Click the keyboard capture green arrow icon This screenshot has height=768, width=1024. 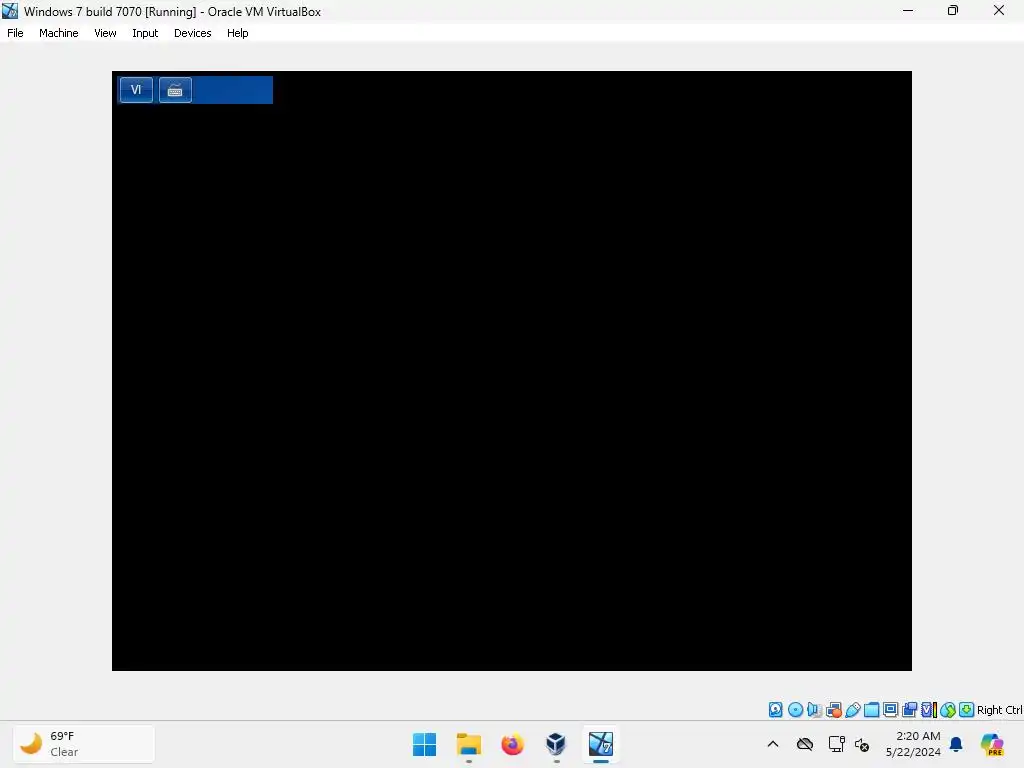pos(967,710)
